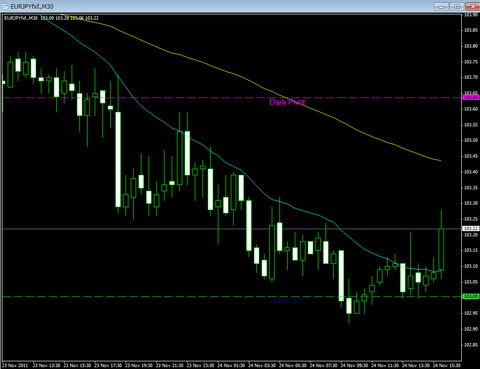Click the '24 Nov 05:30' time axis label
The image size is (480, 369).
coord(293,365)
